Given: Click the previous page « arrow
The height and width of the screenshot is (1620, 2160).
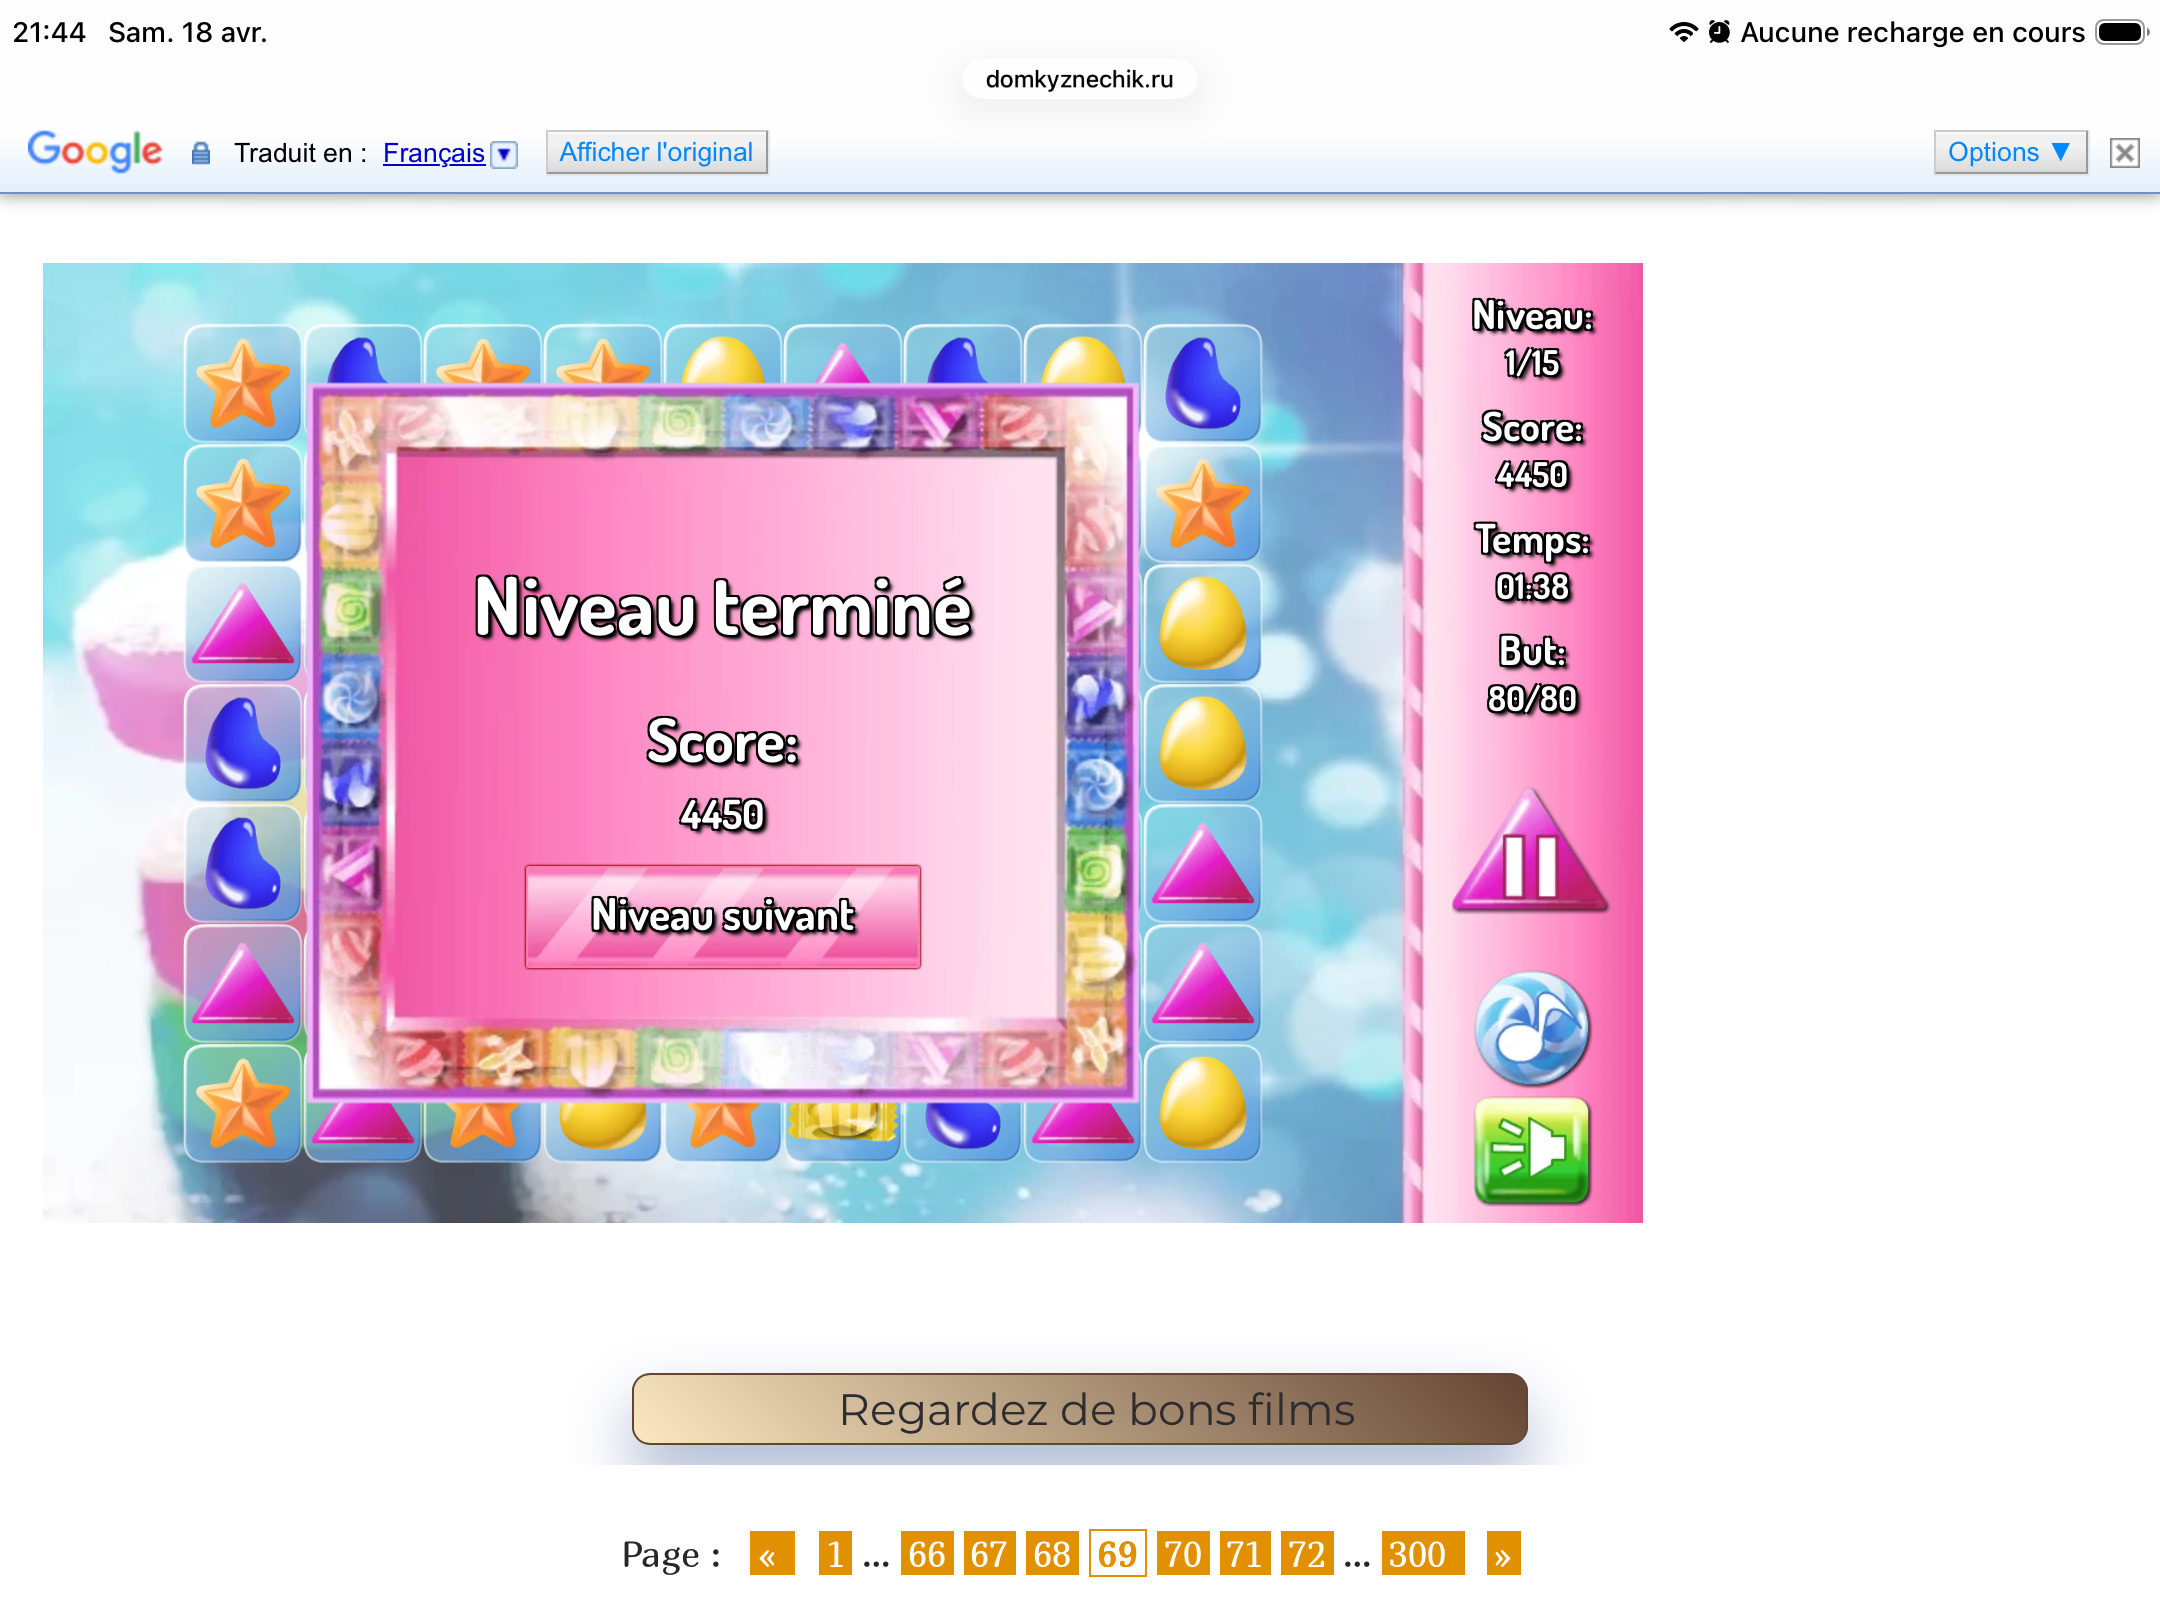Looking at the screenshot, I should [771, 1553].
